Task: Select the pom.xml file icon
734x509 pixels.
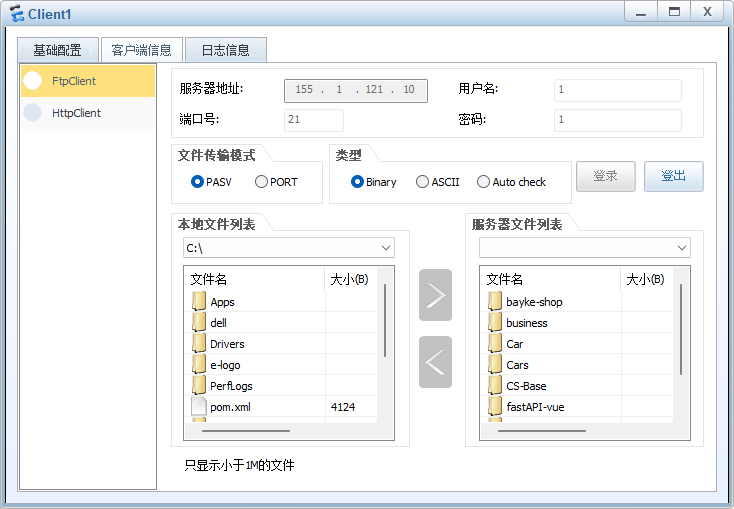Action: (x=199, y=407)
